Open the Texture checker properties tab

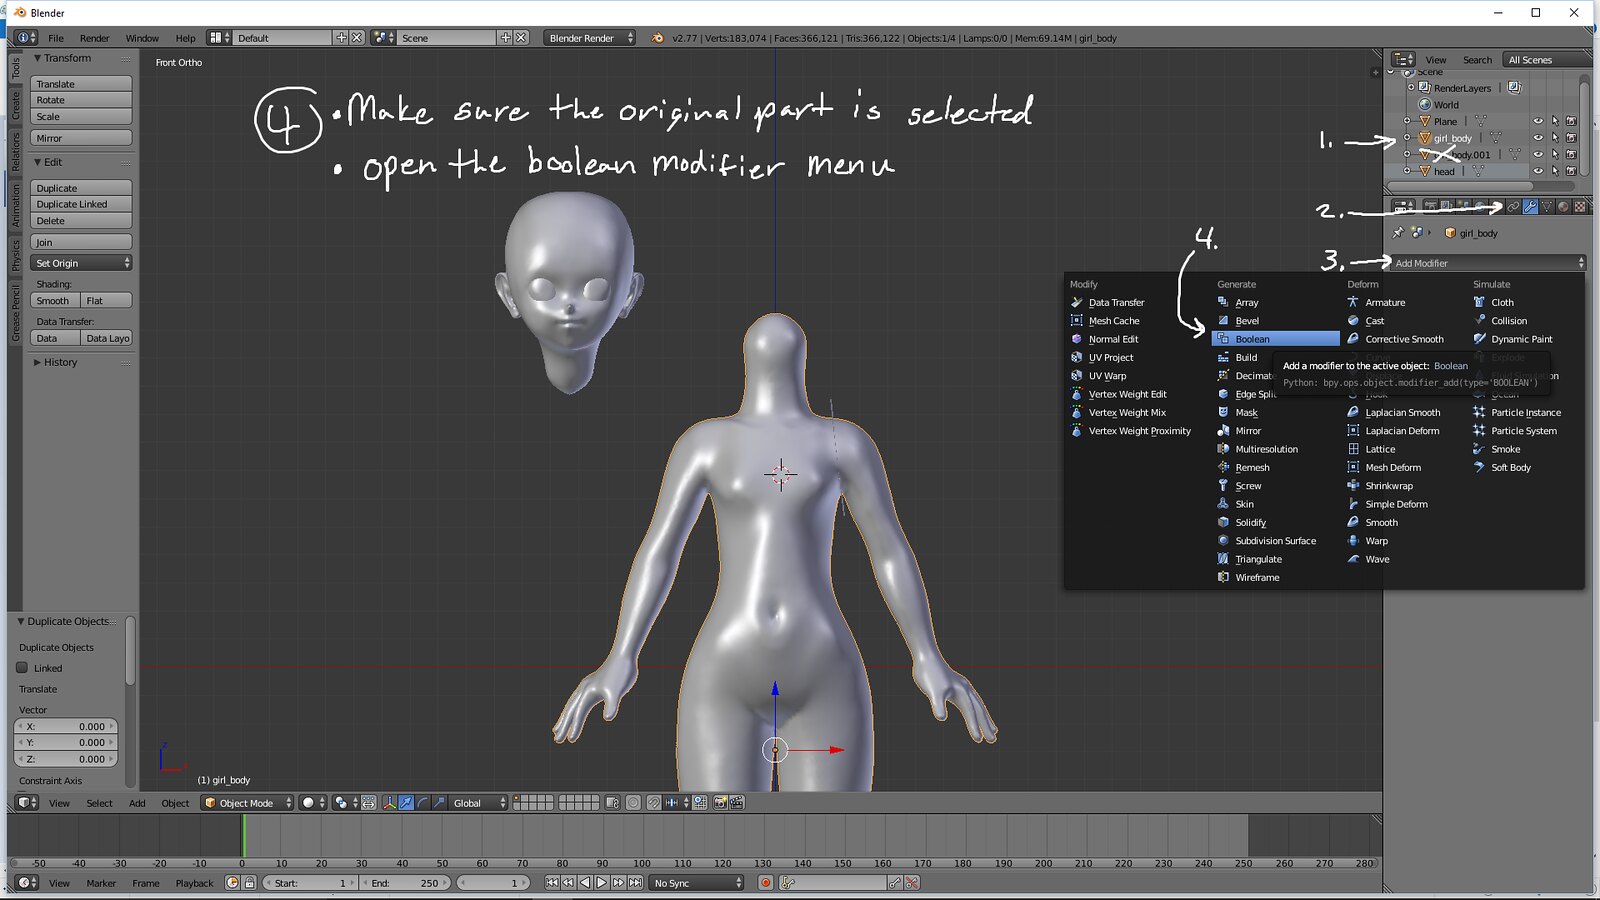[x=1580, y=207]
